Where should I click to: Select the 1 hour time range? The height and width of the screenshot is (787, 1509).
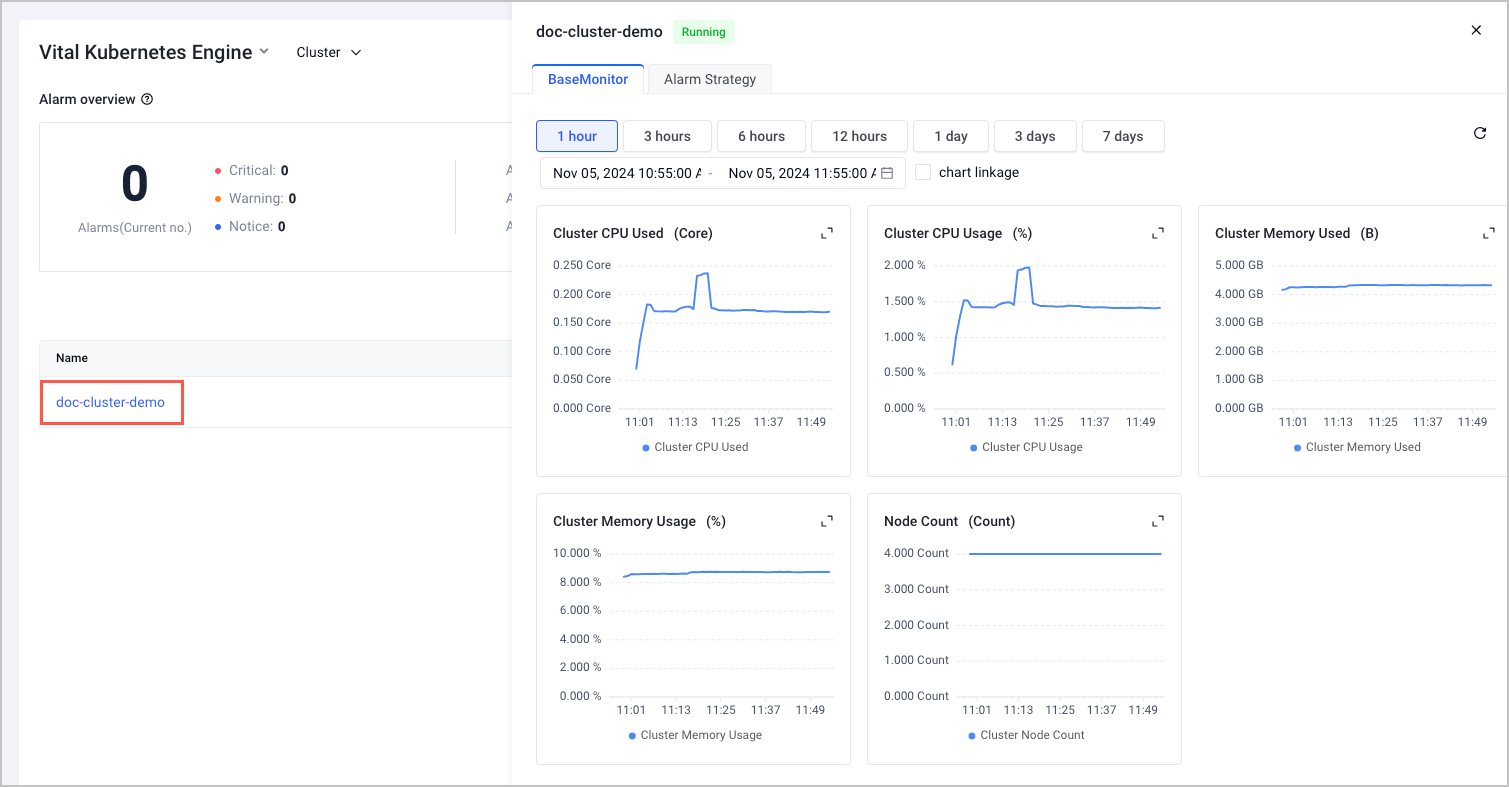click(x=577, y=136)
